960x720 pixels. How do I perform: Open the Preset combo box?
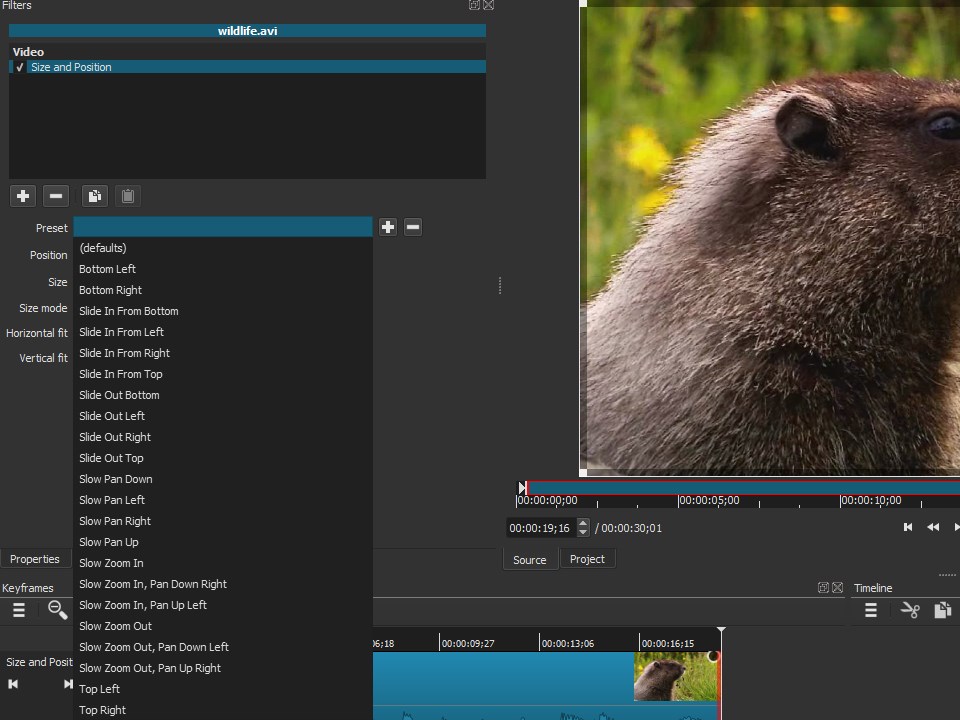click(x=222, y=227)
